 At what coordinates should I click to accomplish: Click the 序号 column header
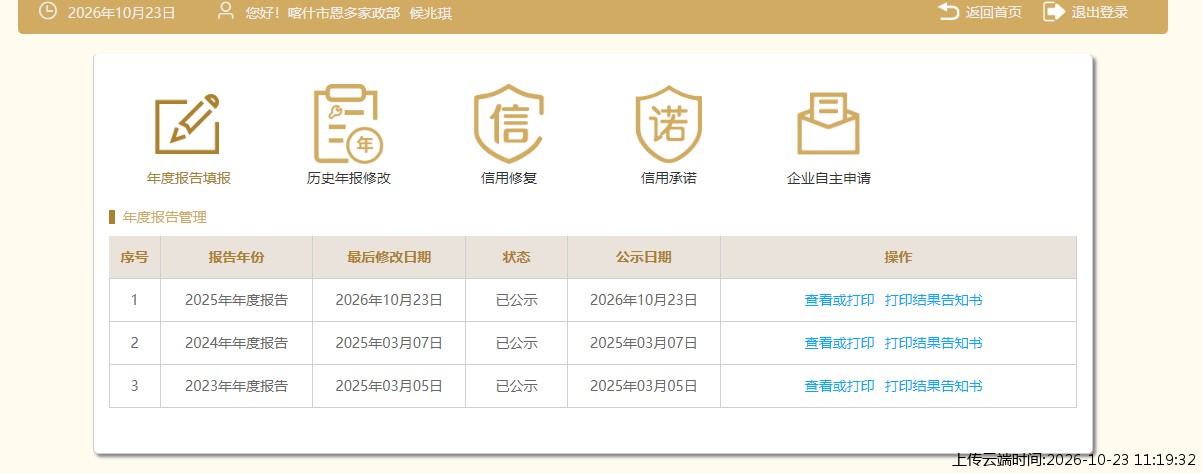pyautogui.click(x=135, y=257)
